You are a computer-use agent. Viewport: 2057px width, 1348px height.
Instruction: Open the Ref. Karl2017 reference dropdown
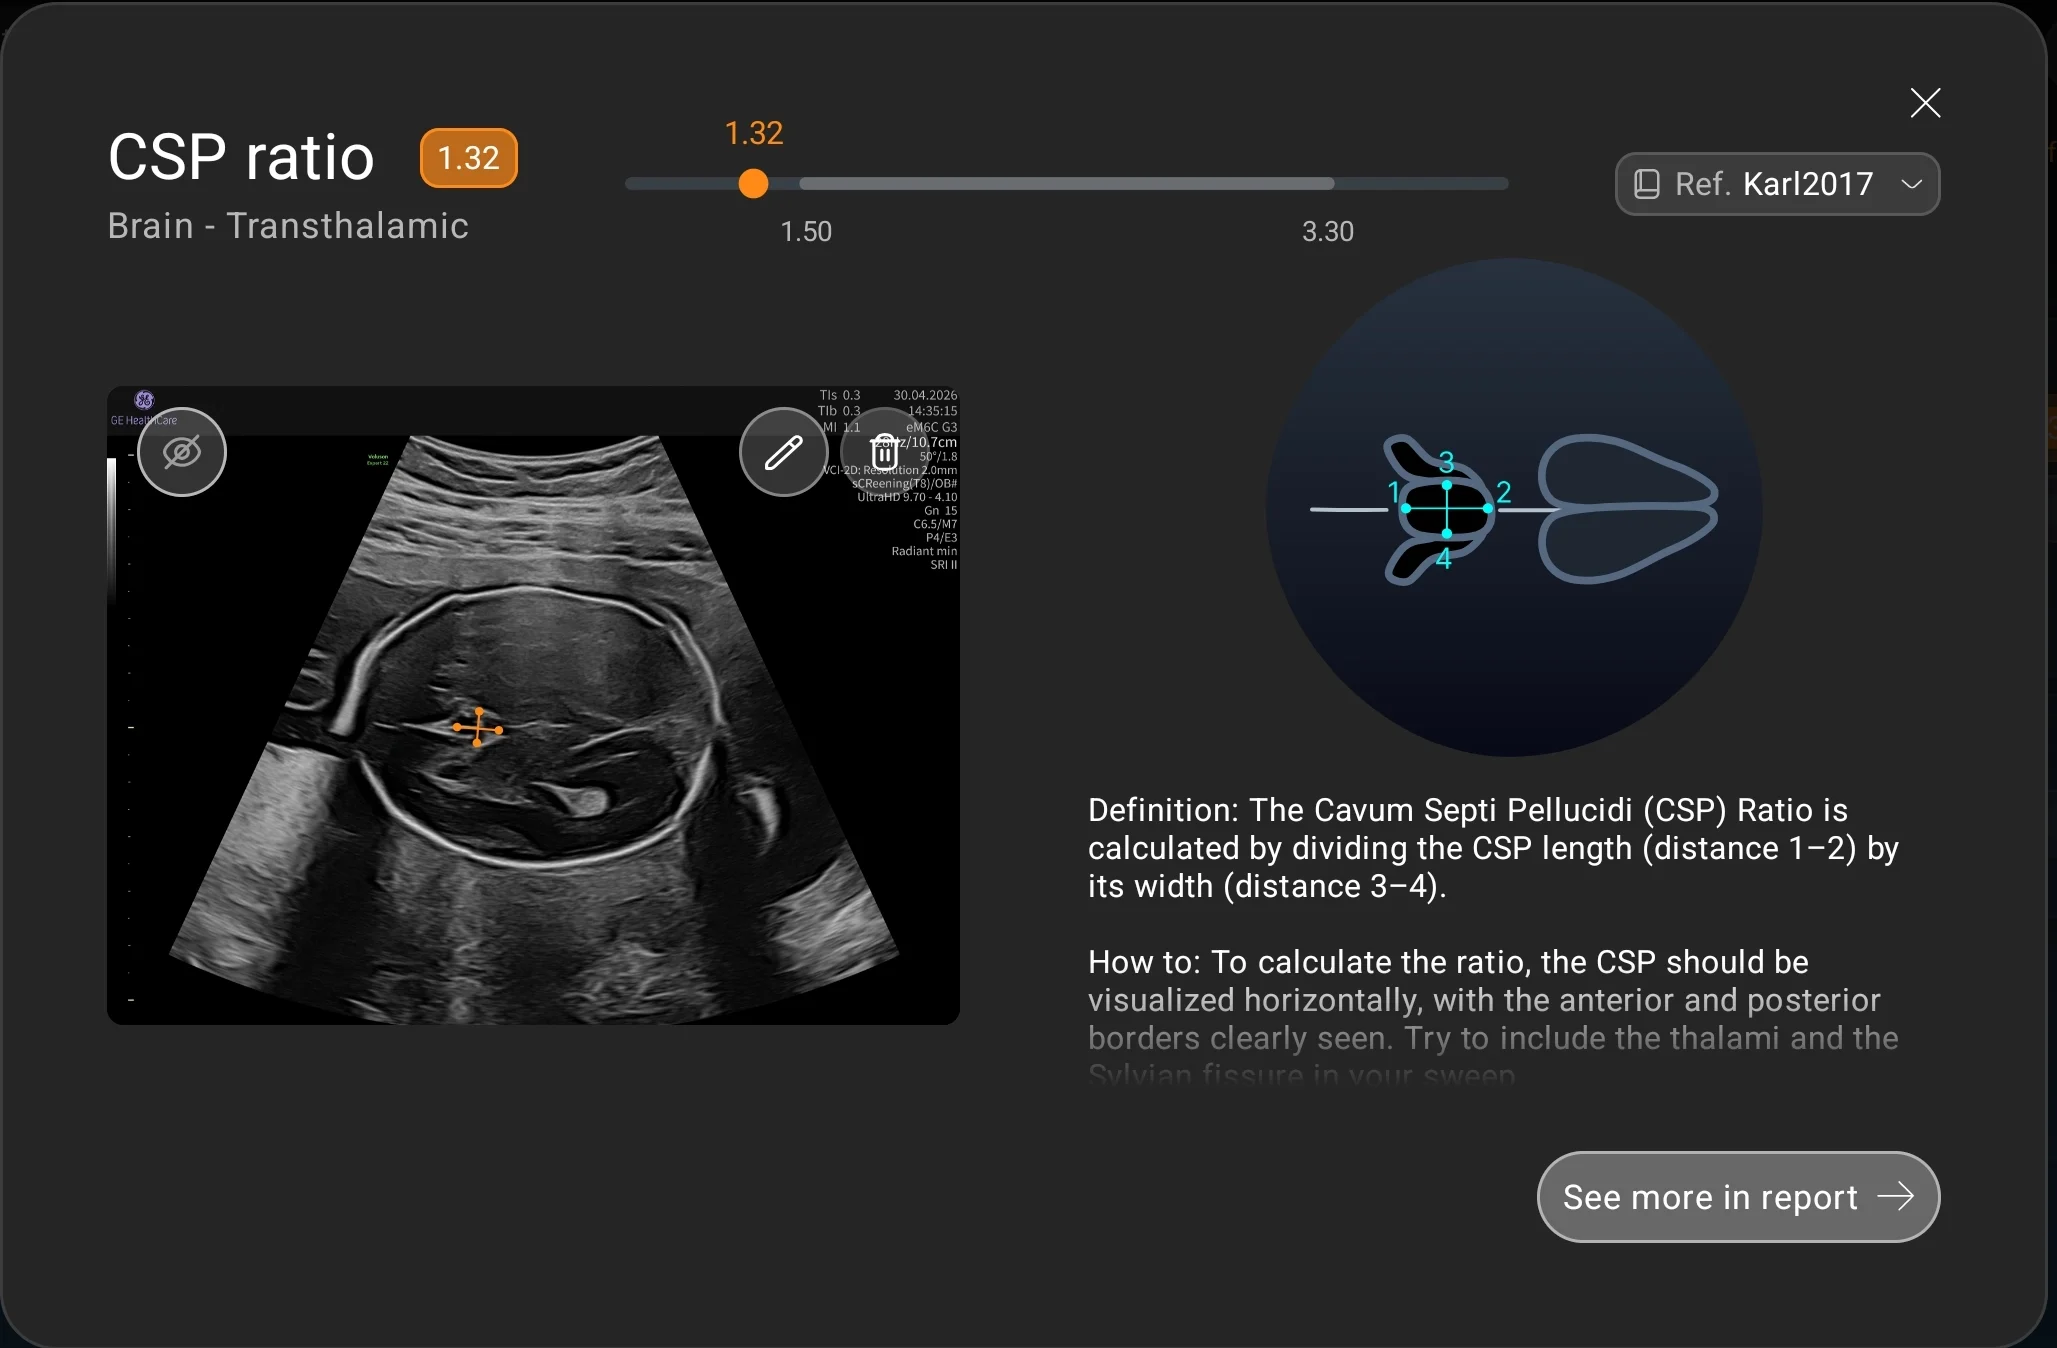(x=1777, y=184)
